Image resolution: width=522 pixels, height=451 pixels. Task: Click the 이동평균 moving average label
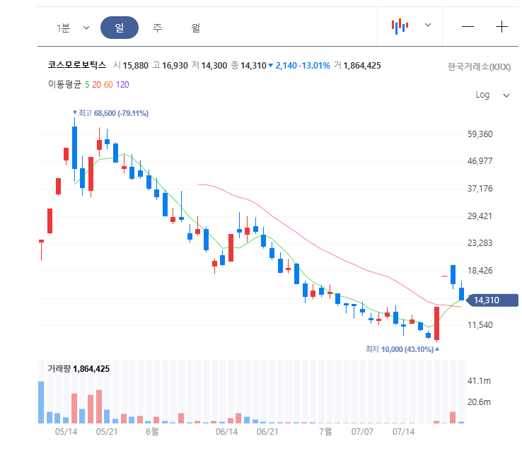click(65, 84)
